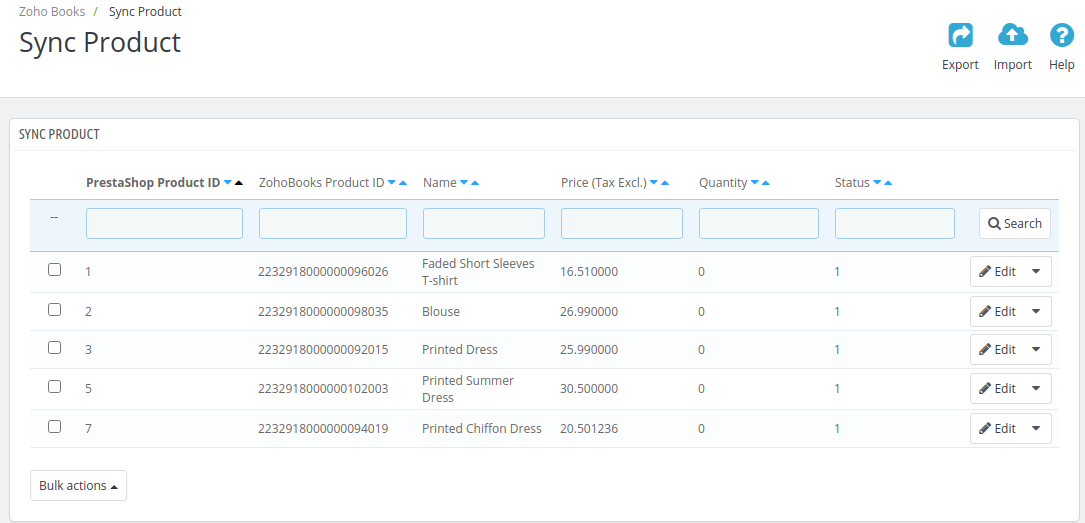Select checkbox for Faded Short Sleeves T-shirt
The width and height of the screenshot is (1085, 523).
[x=54, y=270]
